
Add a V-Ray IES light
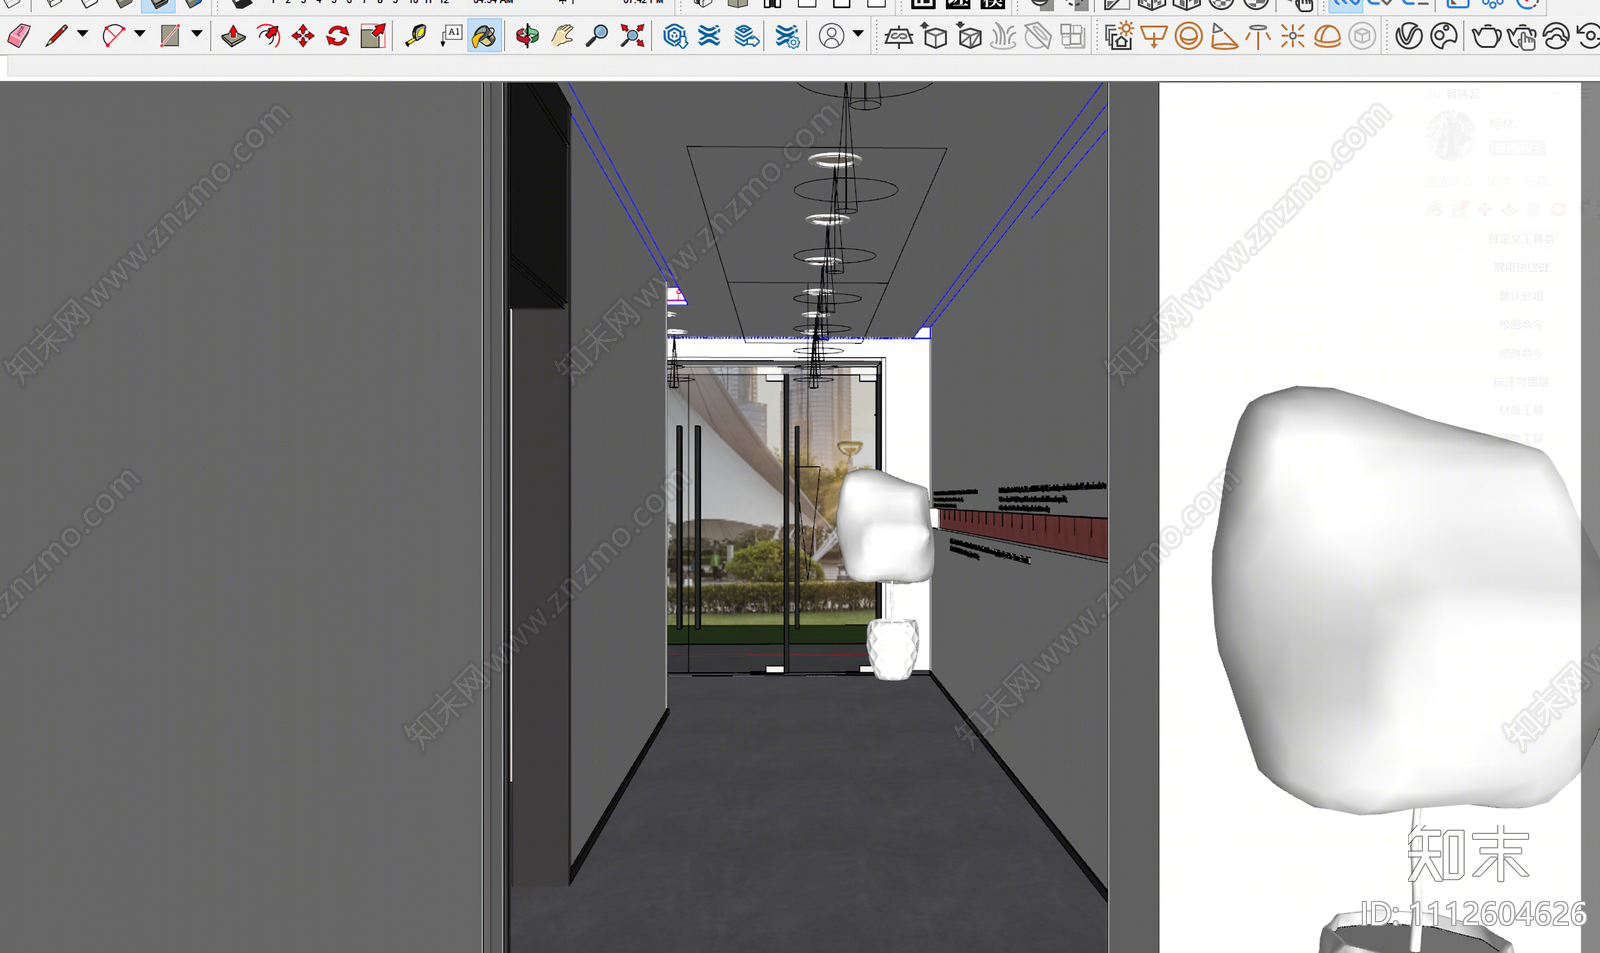pos(1258,37)
